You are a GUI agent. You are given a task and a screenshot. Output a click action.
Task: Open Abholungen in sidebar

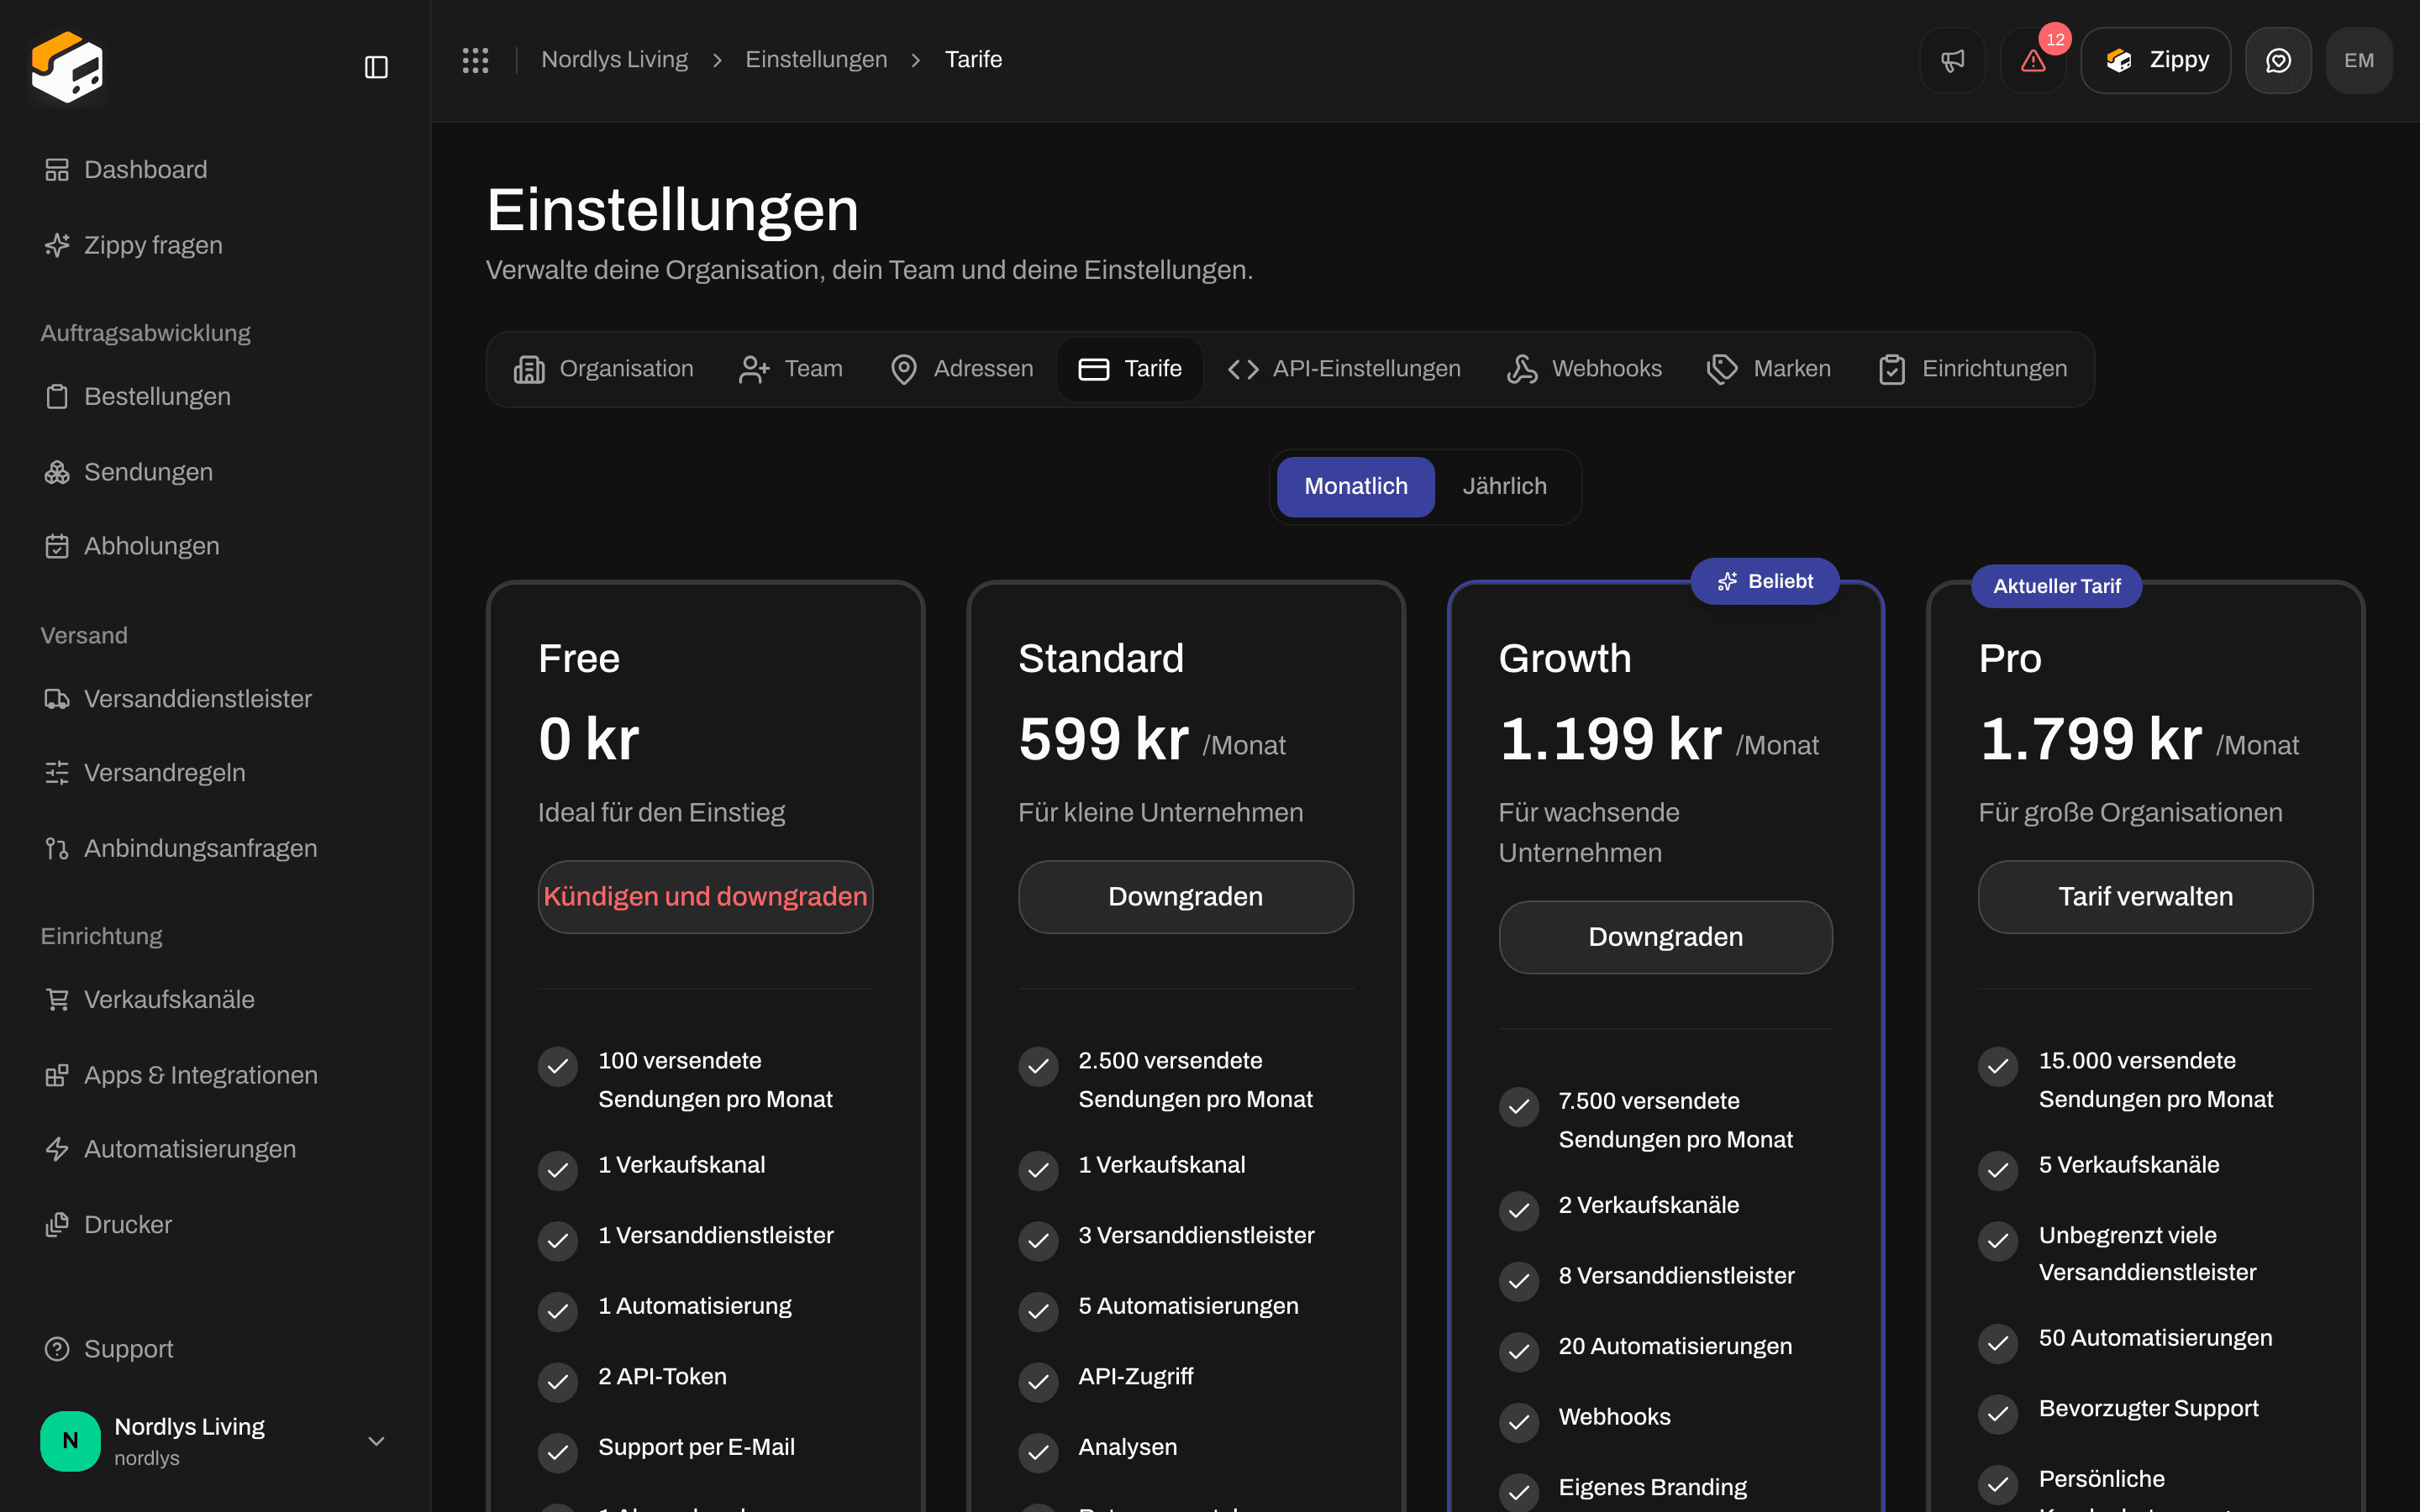pyautogui.click(x=215, y=546)
